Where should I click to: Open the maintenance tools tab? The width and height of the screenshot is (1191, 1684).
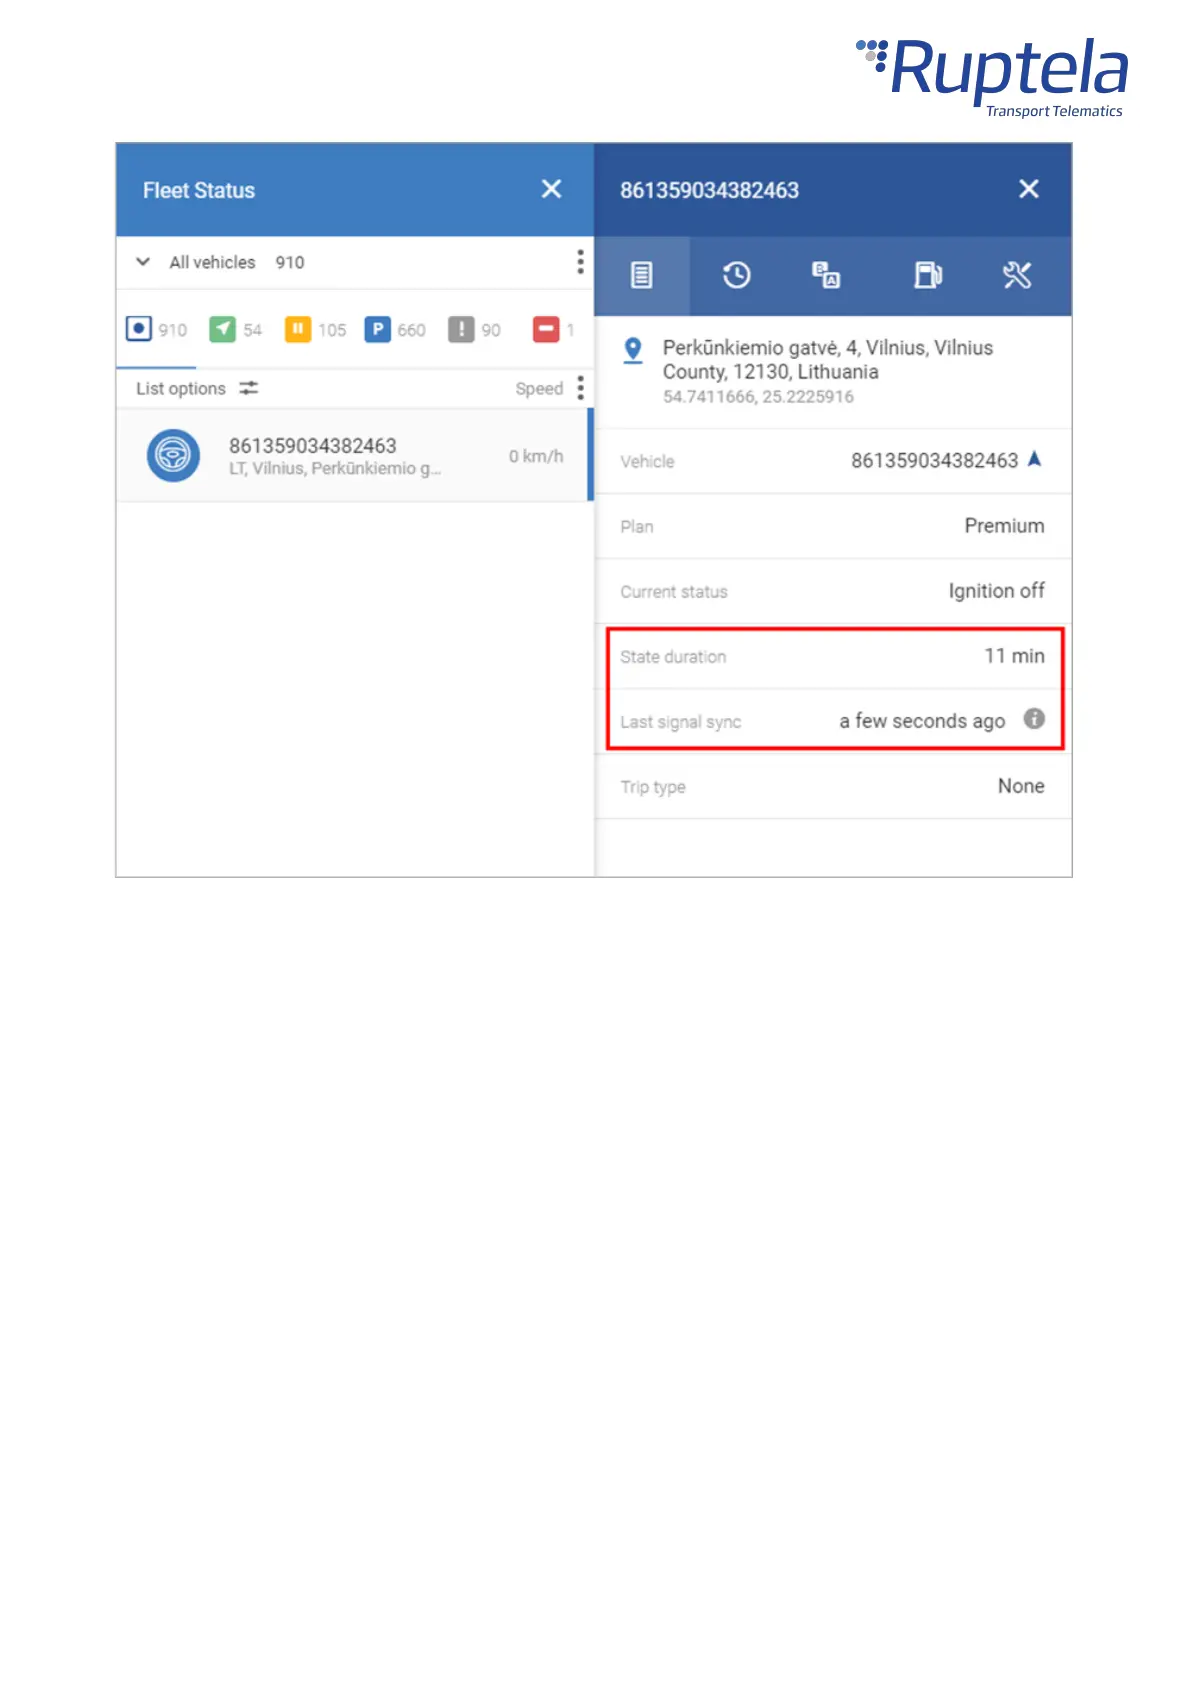pos(1017,275)
